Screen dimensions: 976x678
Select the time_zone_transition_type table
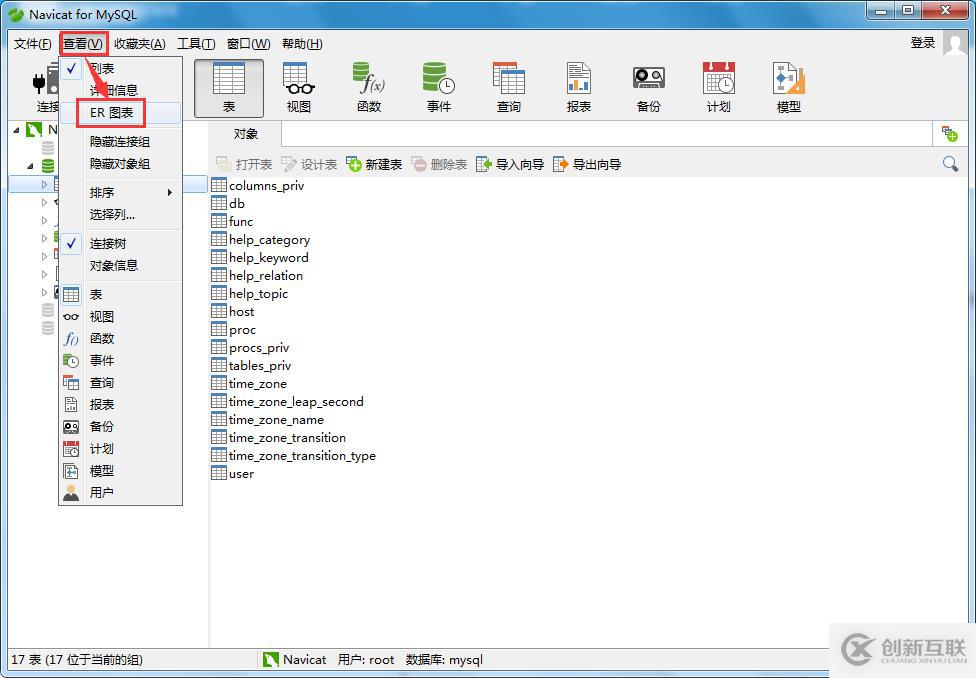click(294, 456)
